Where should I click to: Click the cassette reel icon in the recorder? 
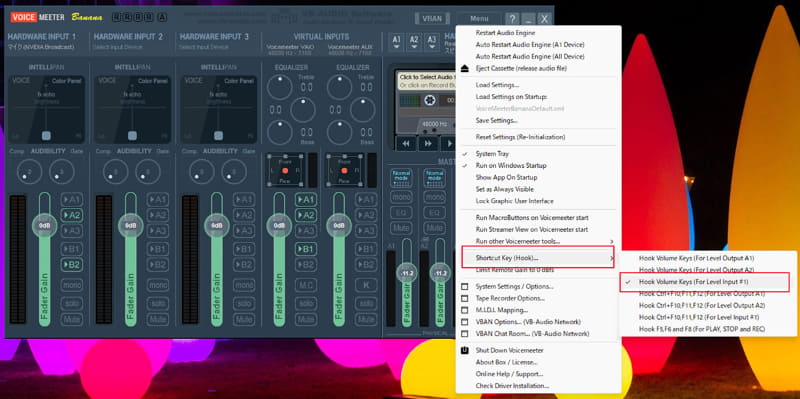point(430,101)
